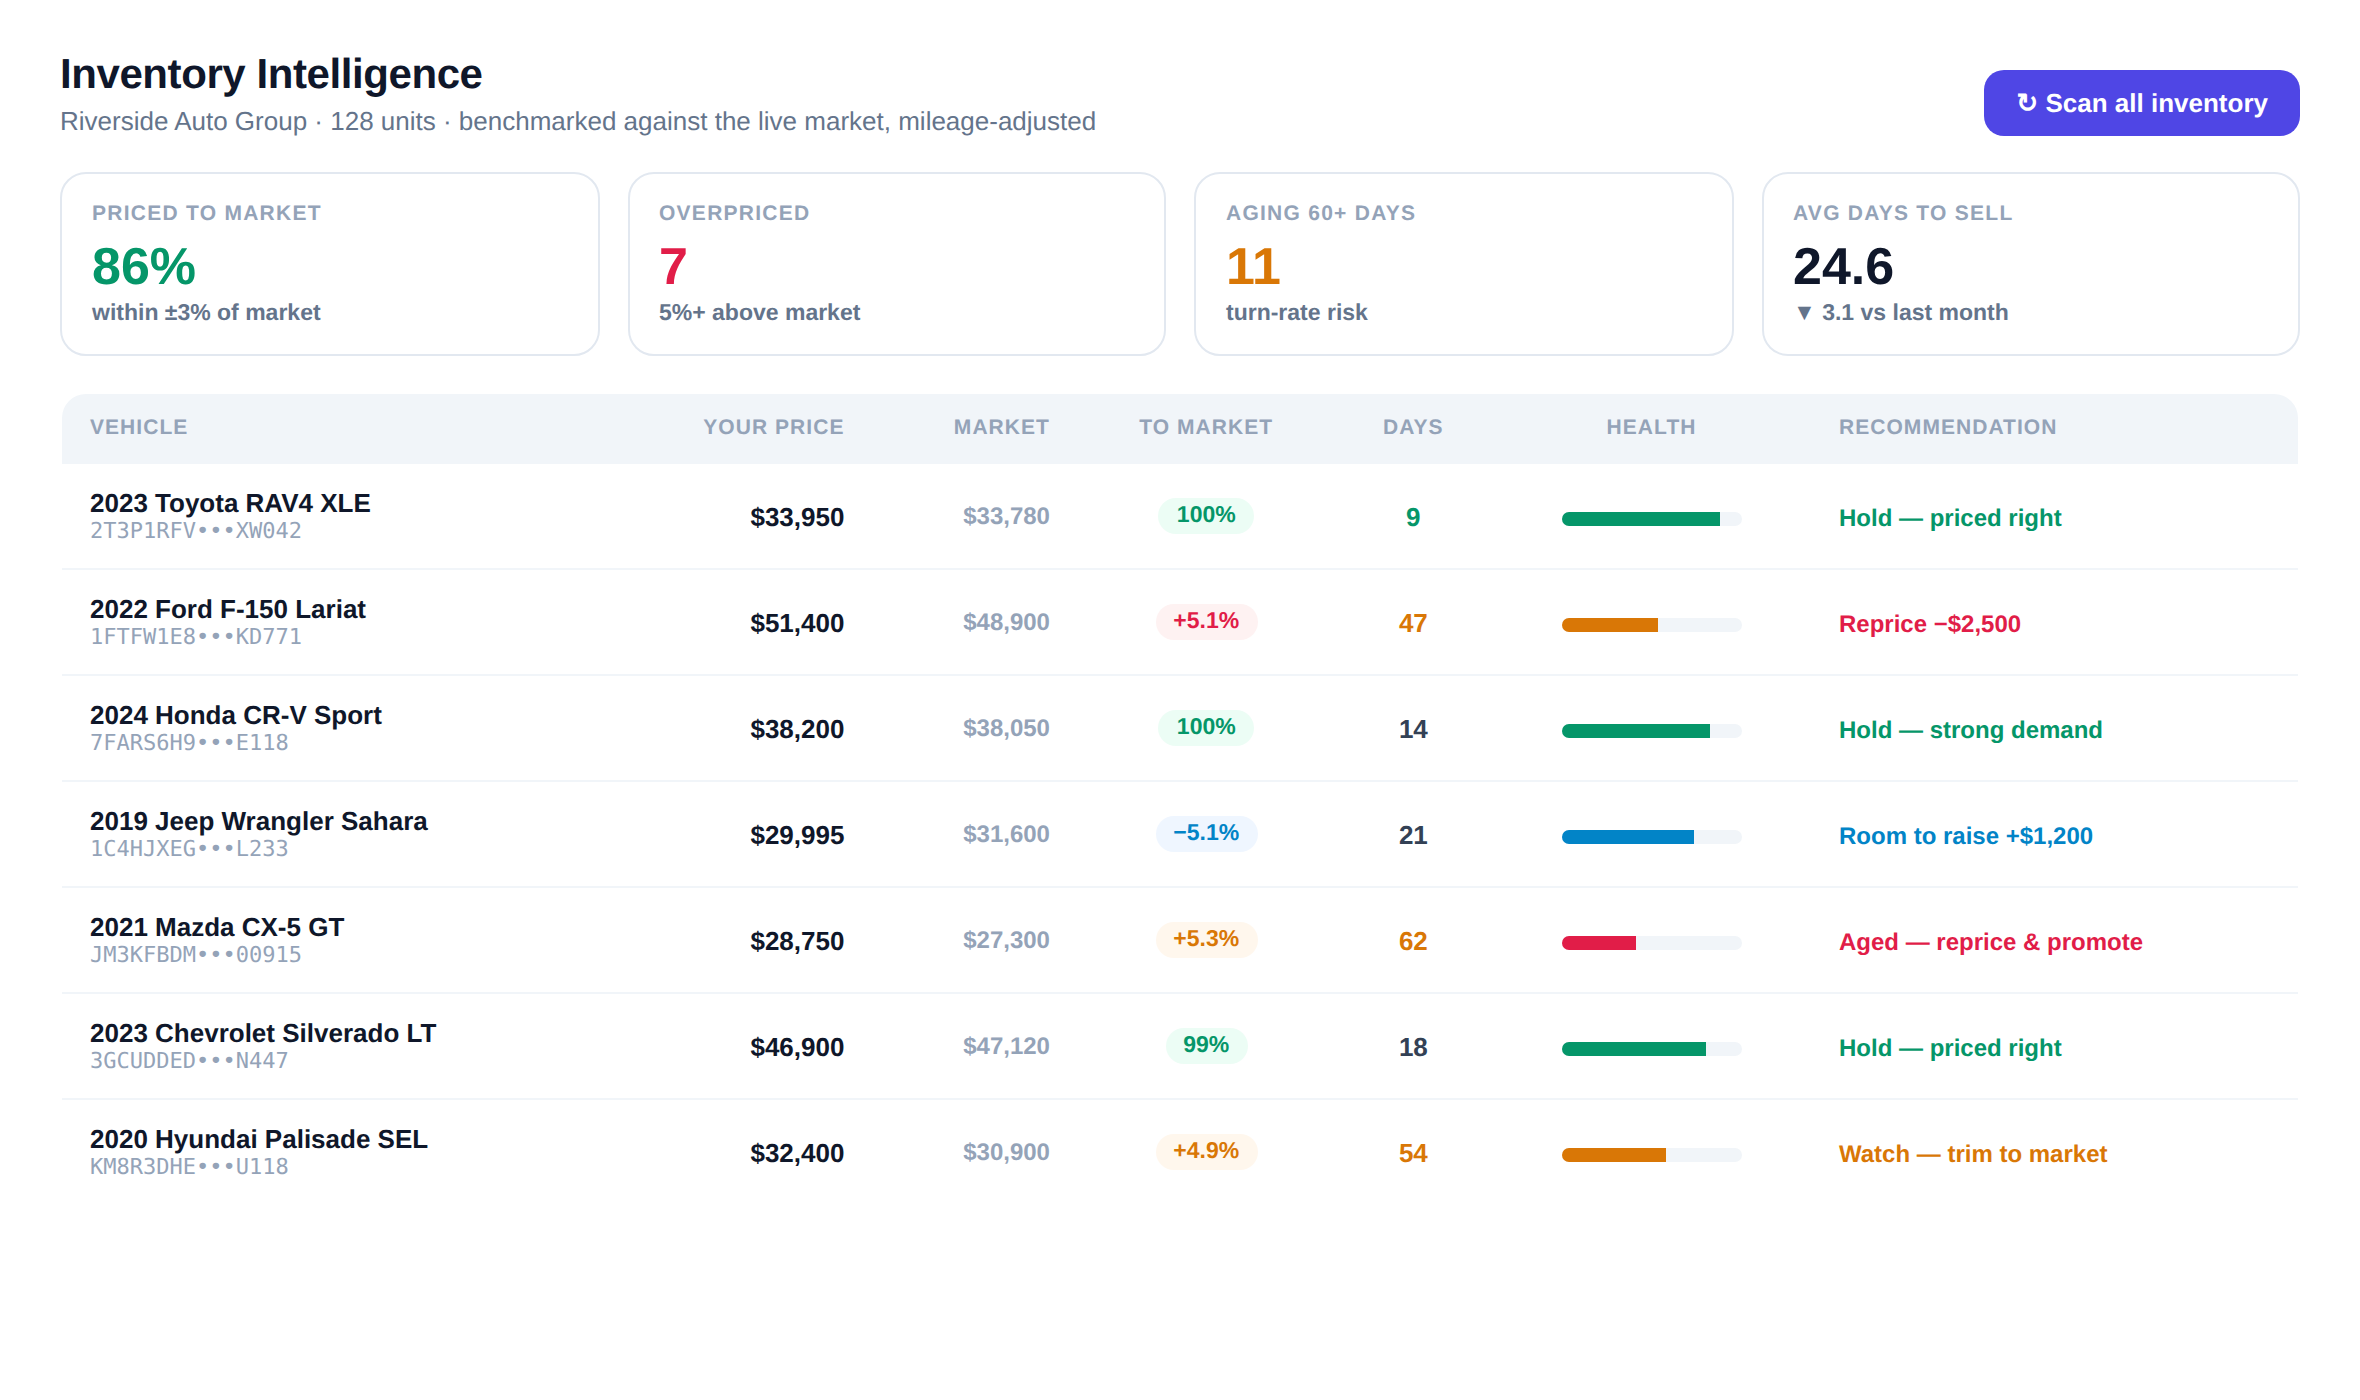Sort by the To Market column header

1205,427
